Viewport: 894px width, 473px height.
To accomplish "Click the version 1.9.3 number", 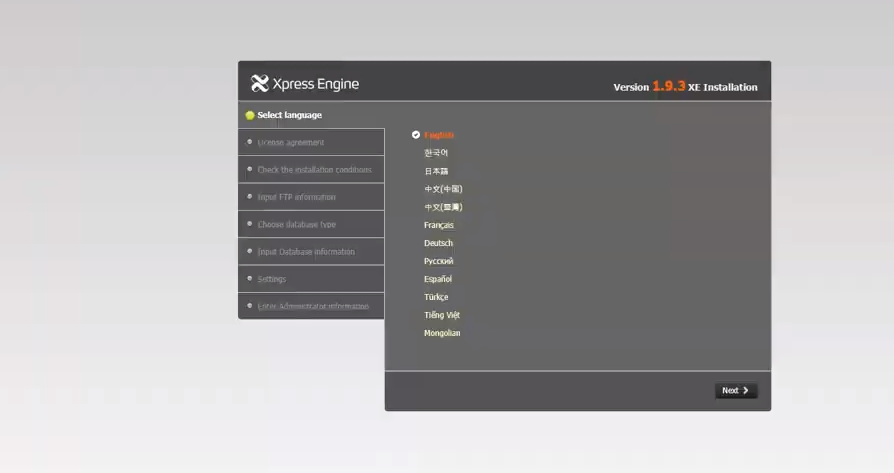I will (669, 86).
